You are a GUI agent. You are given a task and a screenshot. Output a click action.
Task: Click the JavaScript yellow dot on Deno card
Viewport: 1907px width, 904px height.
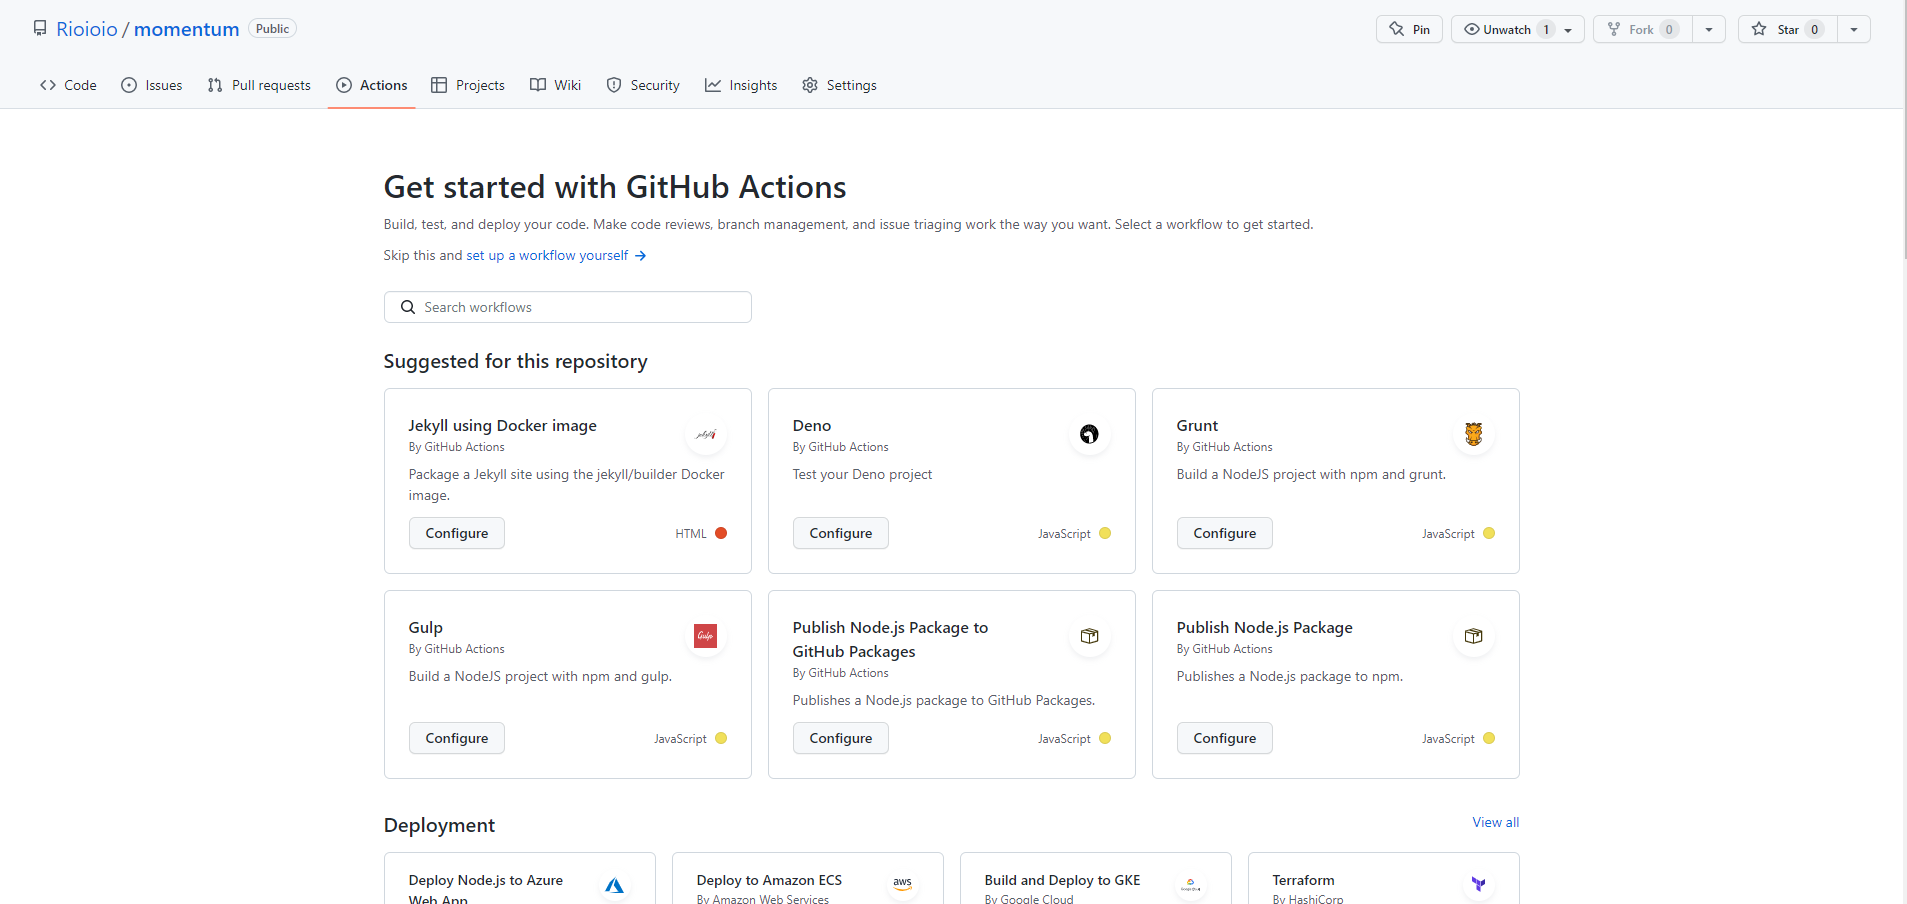(1105, 533)
